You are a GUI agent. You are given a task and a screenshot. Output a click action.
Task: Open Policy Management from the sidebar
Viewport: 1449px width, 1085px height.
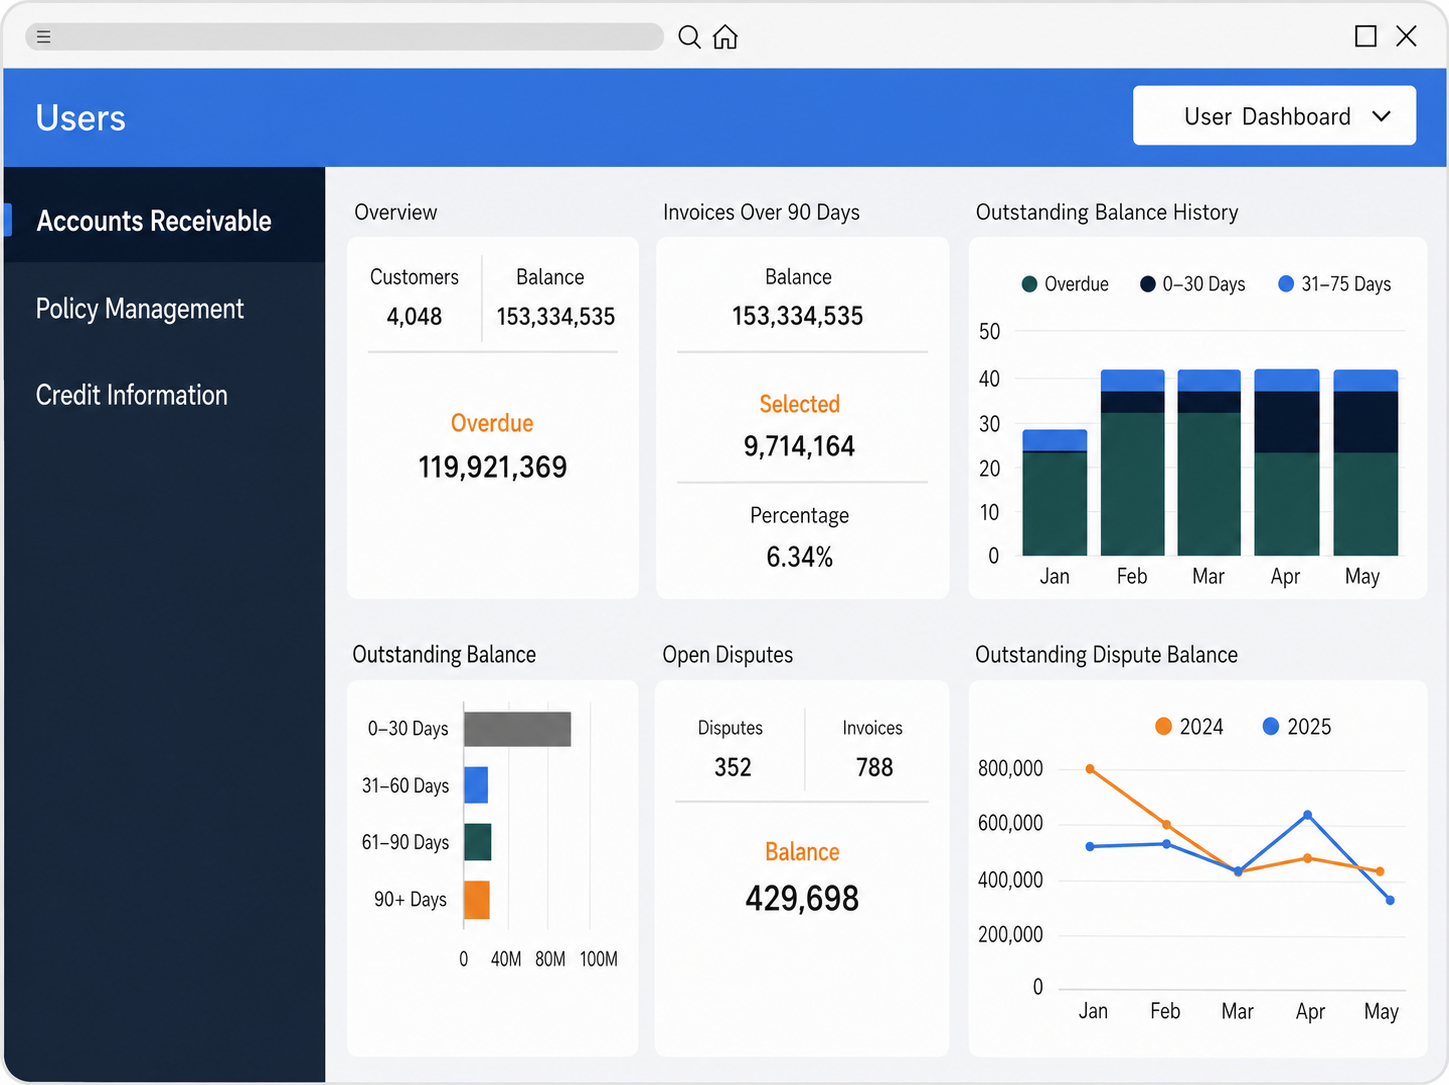click(140, 309)
